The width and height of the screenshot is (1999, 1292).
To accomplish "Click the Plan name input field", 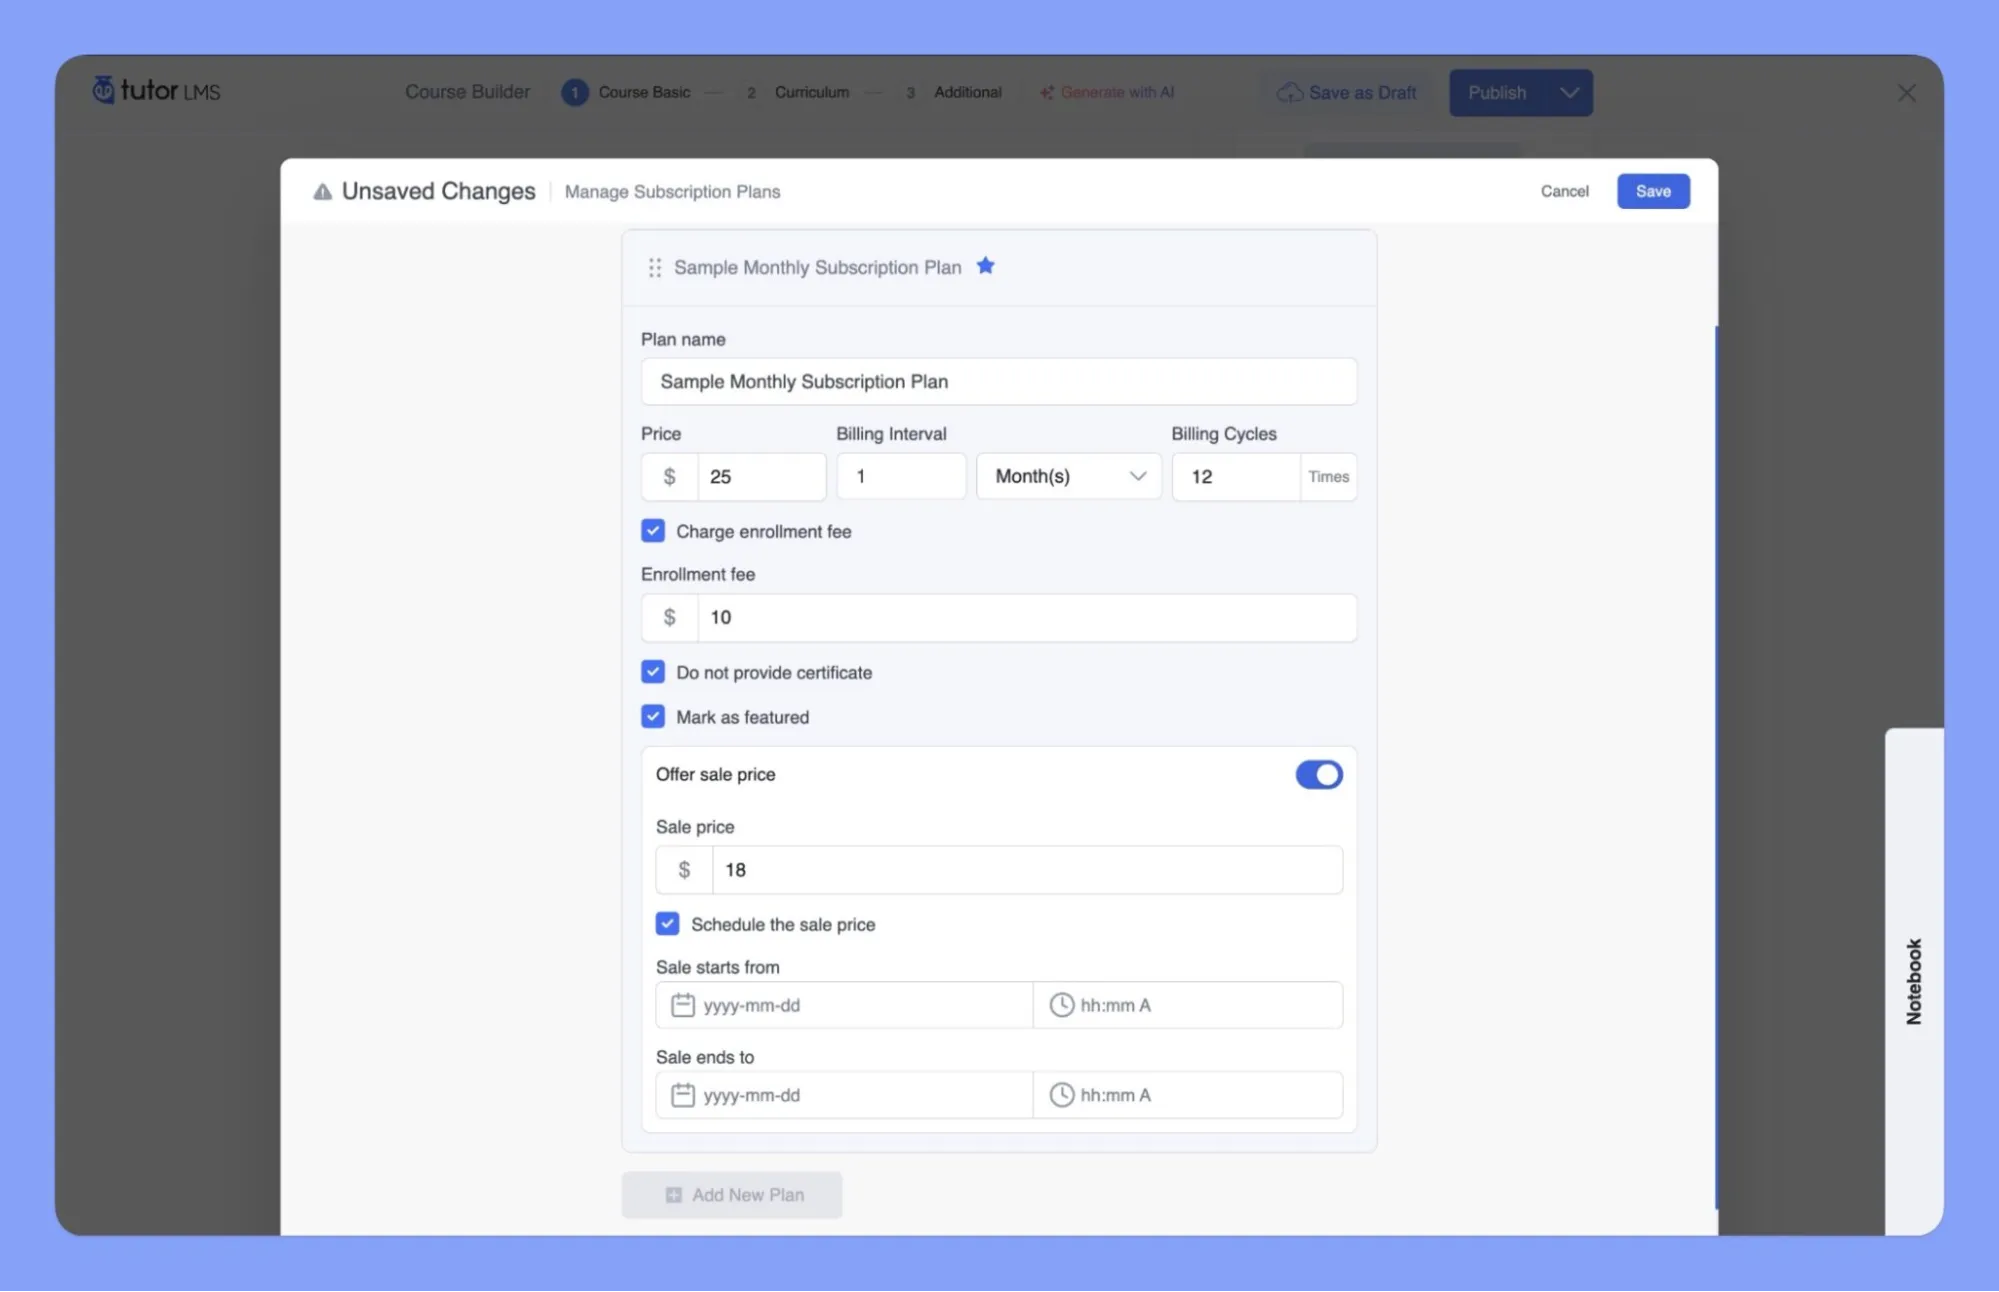I will coord(1000,382).
